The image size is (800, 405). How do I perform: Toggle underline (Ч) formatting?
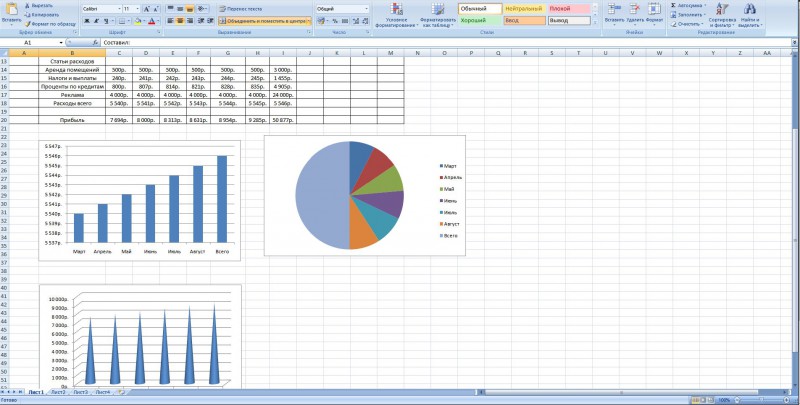[106, 21]
